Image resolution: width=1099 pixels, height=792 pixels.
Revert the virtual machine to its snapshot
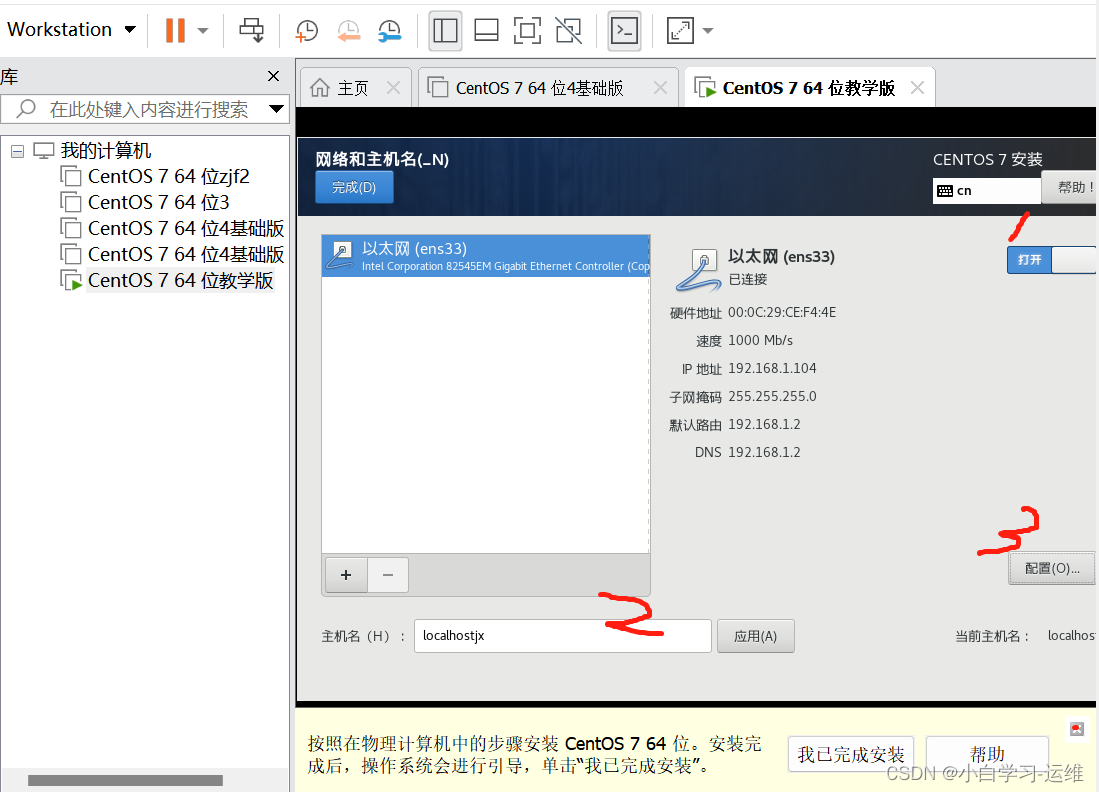pos(348,30)
